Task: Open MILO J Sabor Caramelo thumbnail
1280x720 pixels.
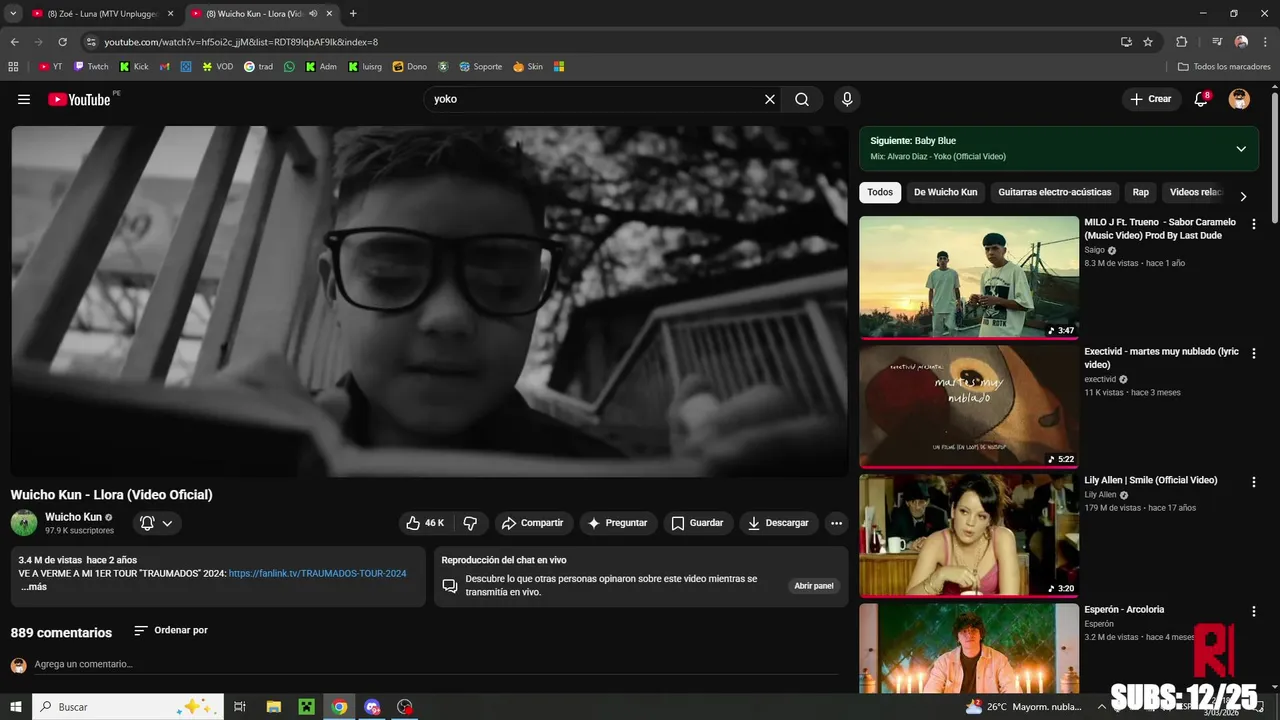Action: (969, 278)
